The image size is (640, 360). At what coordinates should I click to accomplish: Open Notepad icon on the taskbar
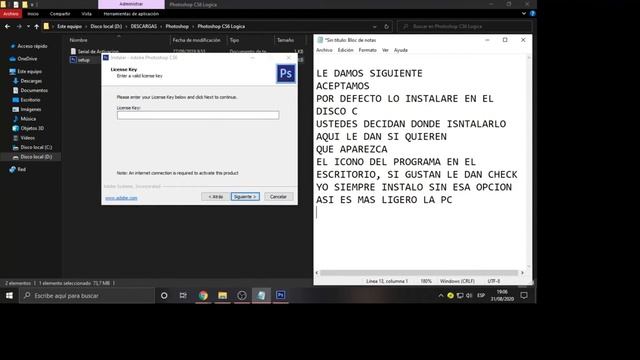(261, 296)
